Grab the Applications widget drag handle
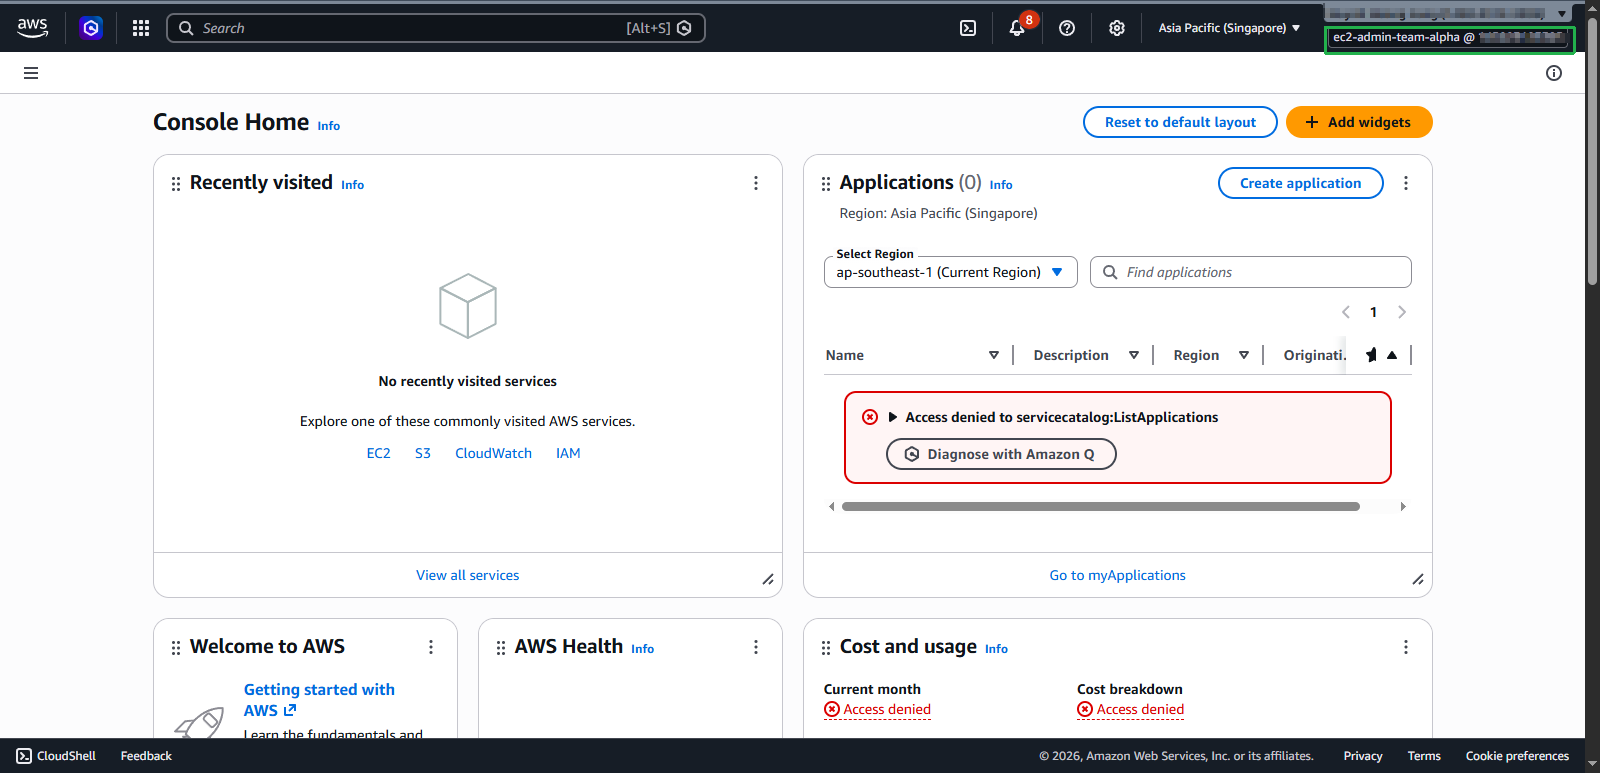This screenshot has height=773, width=1600. [x=826, y=184]
